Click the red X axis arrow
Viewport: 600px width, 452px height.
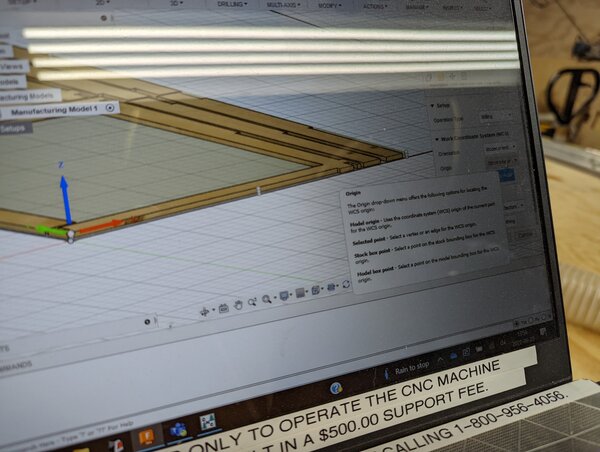coord(100,227)
